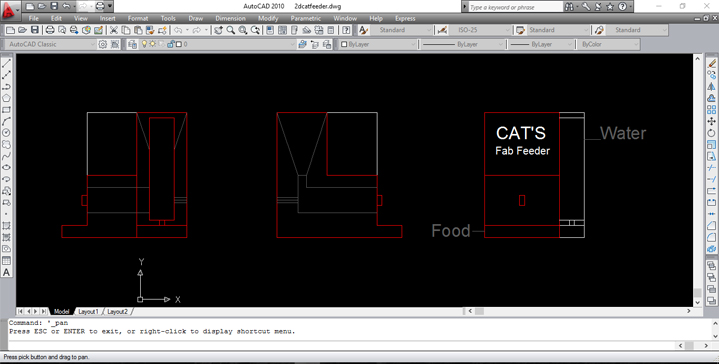Click the 'CAT'S' text in drawing
719x364 pixels.
pyautogui.click(x=521, y=133)
